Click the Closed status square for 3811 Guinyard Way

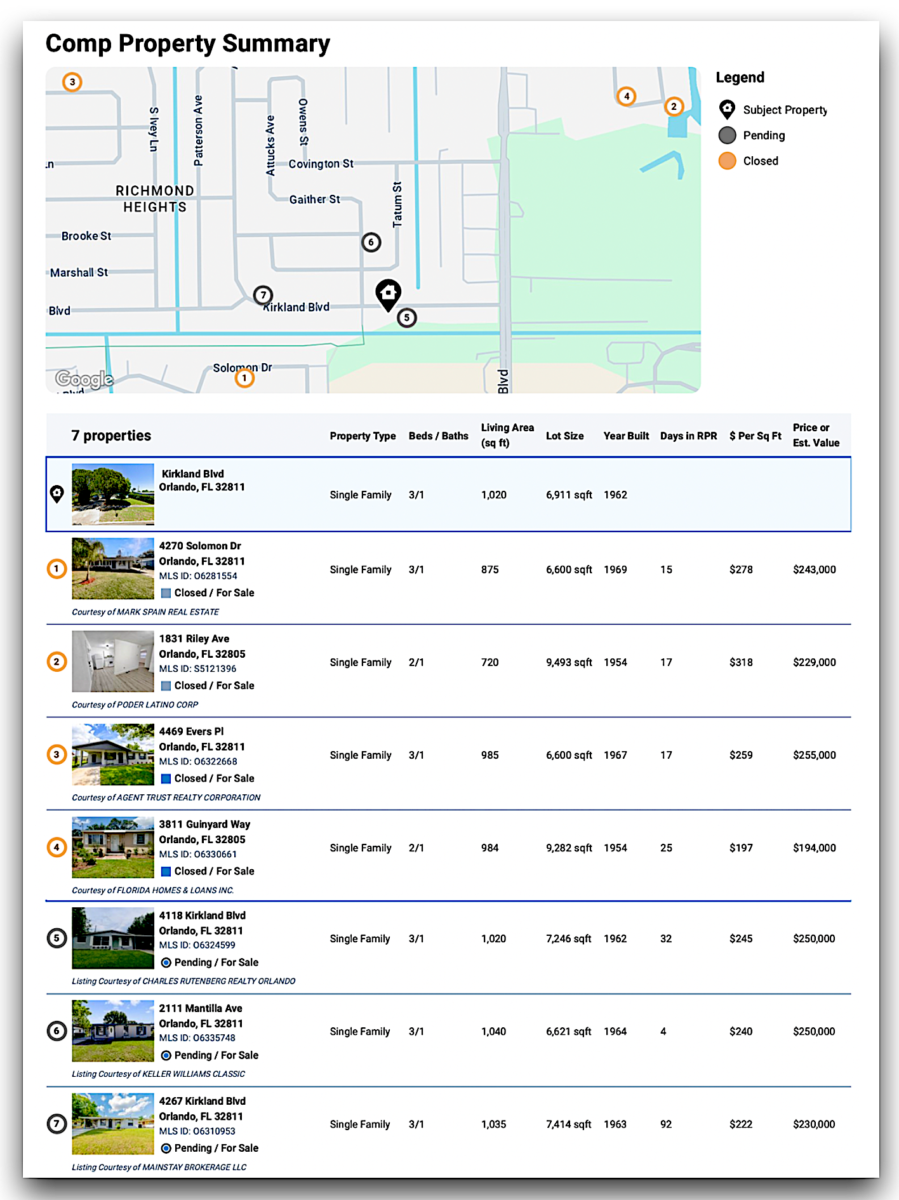(166, 871)
